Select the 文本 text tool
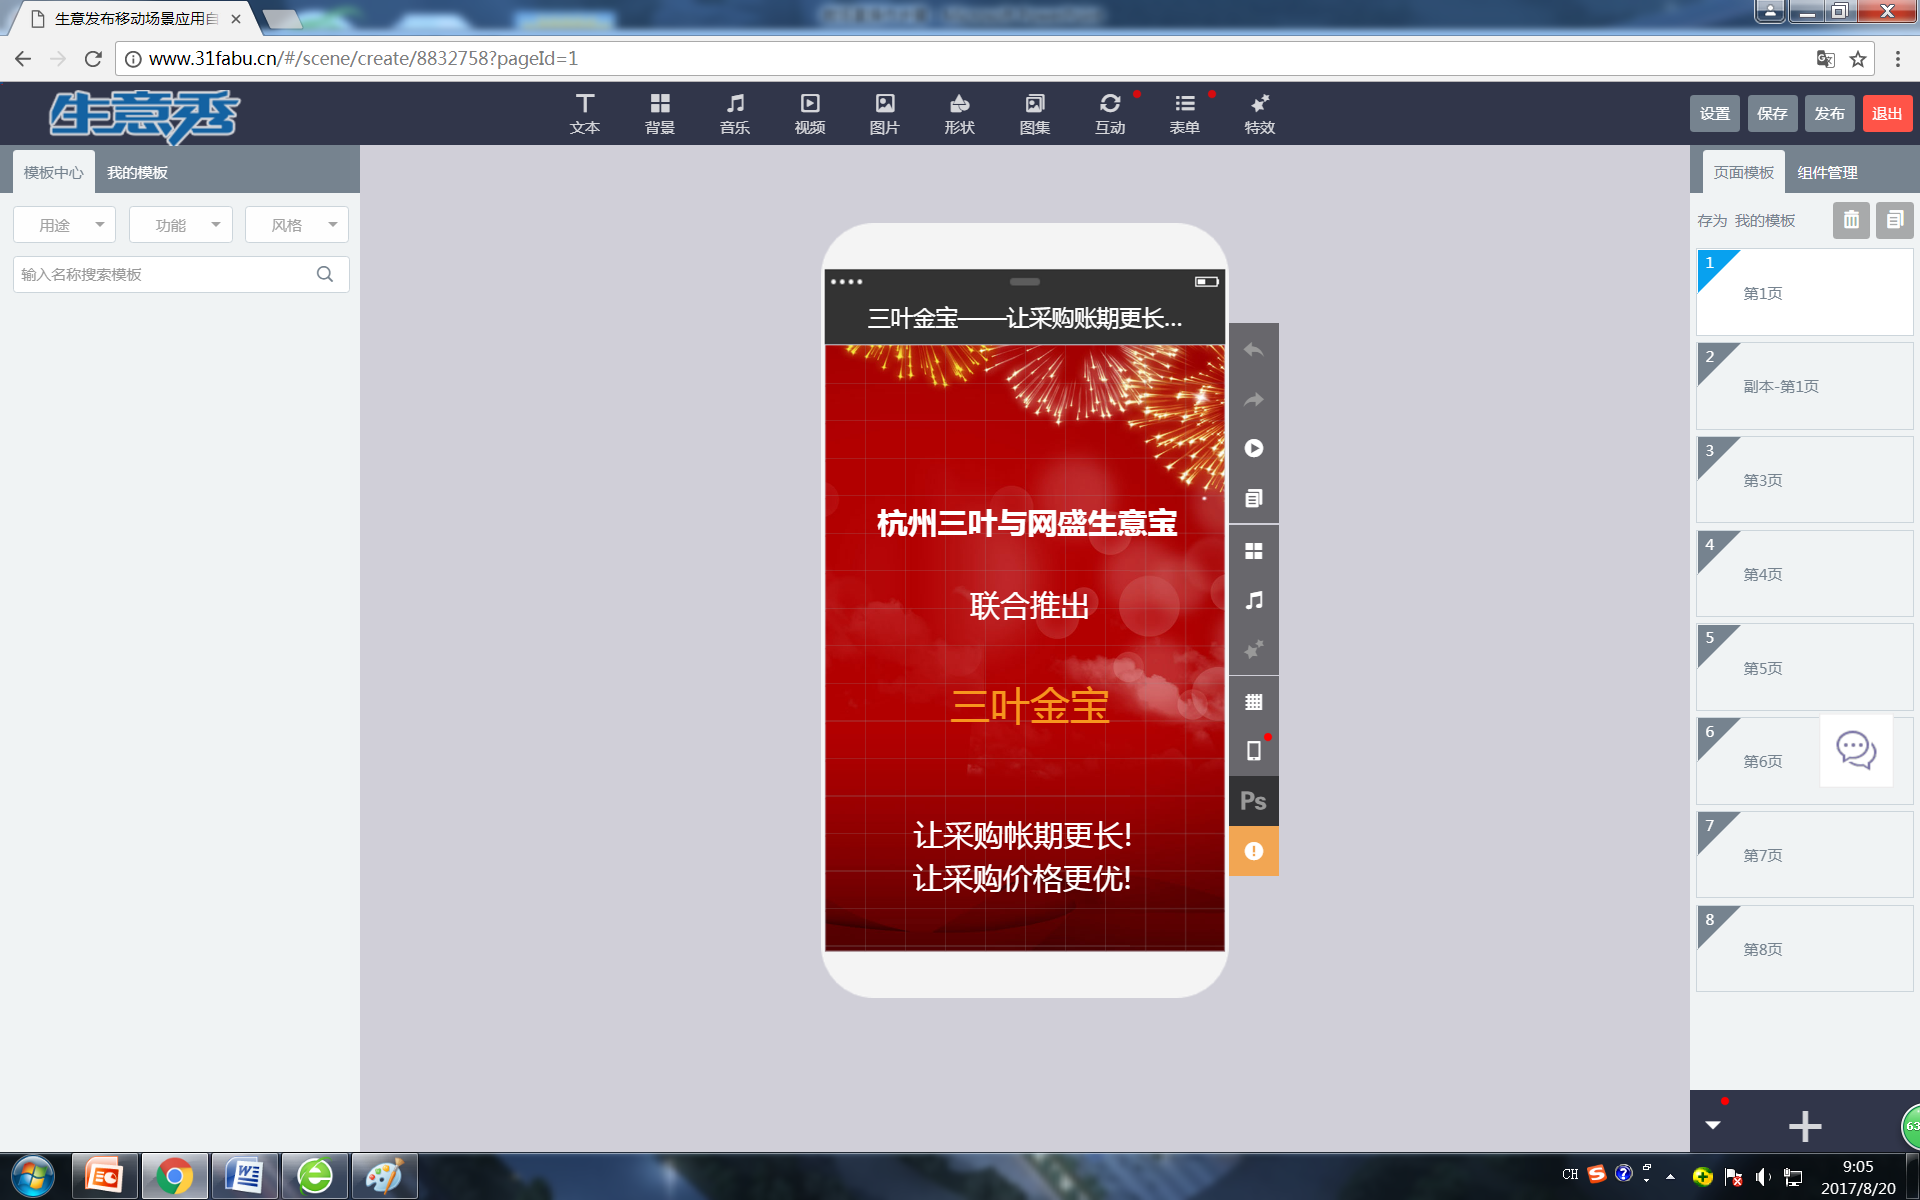Viewport: 1920px width, 1200px height. click(585, 113)
